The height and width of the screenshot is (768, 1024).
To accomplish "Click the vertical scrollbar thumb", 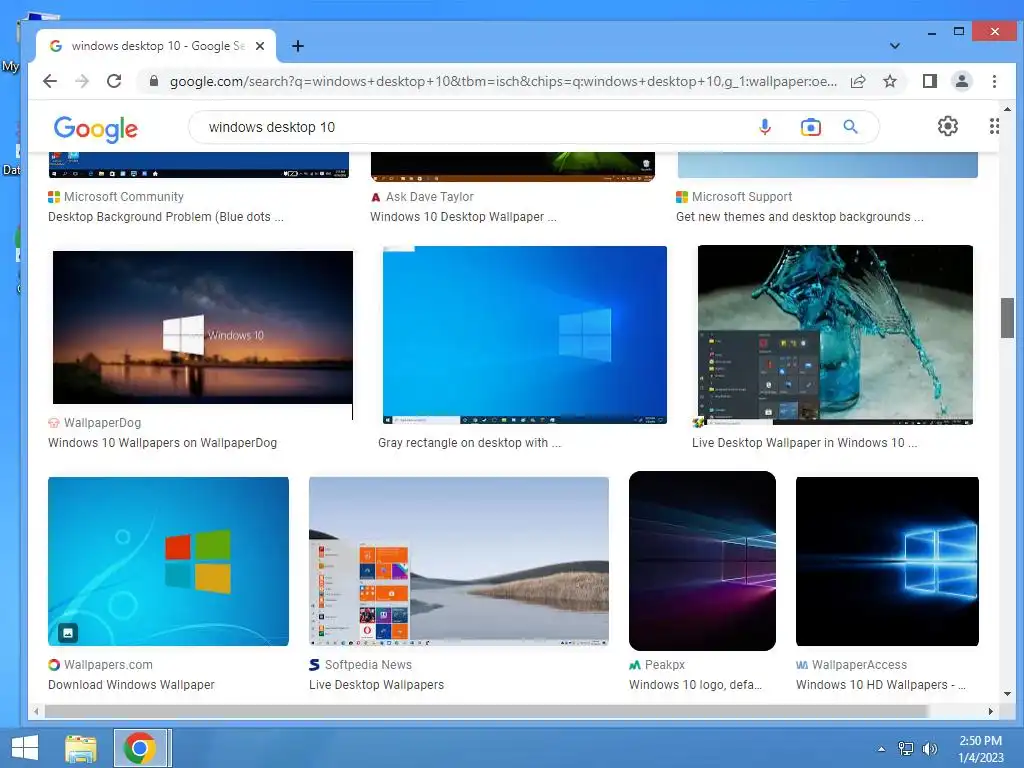I will point(1007,318).
